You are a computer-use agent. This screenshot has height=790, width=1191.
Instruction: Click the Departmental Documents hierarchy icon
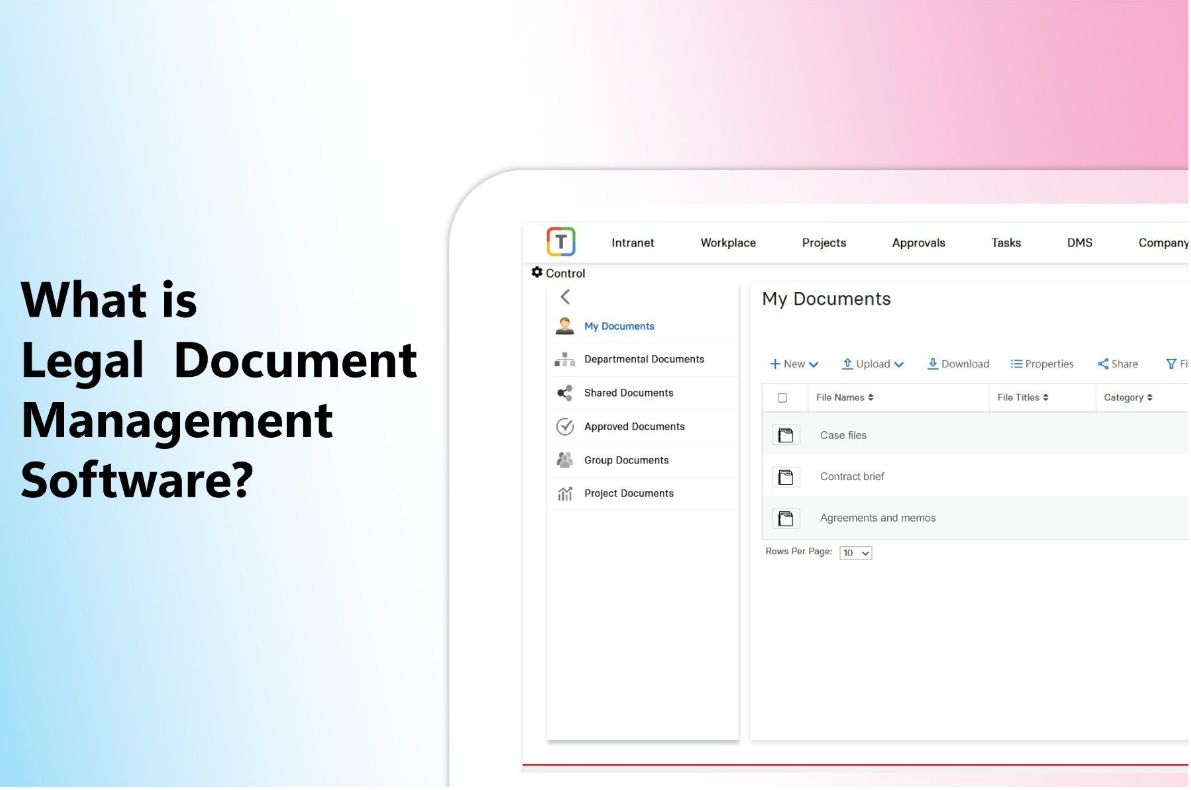tap(564, 359)
